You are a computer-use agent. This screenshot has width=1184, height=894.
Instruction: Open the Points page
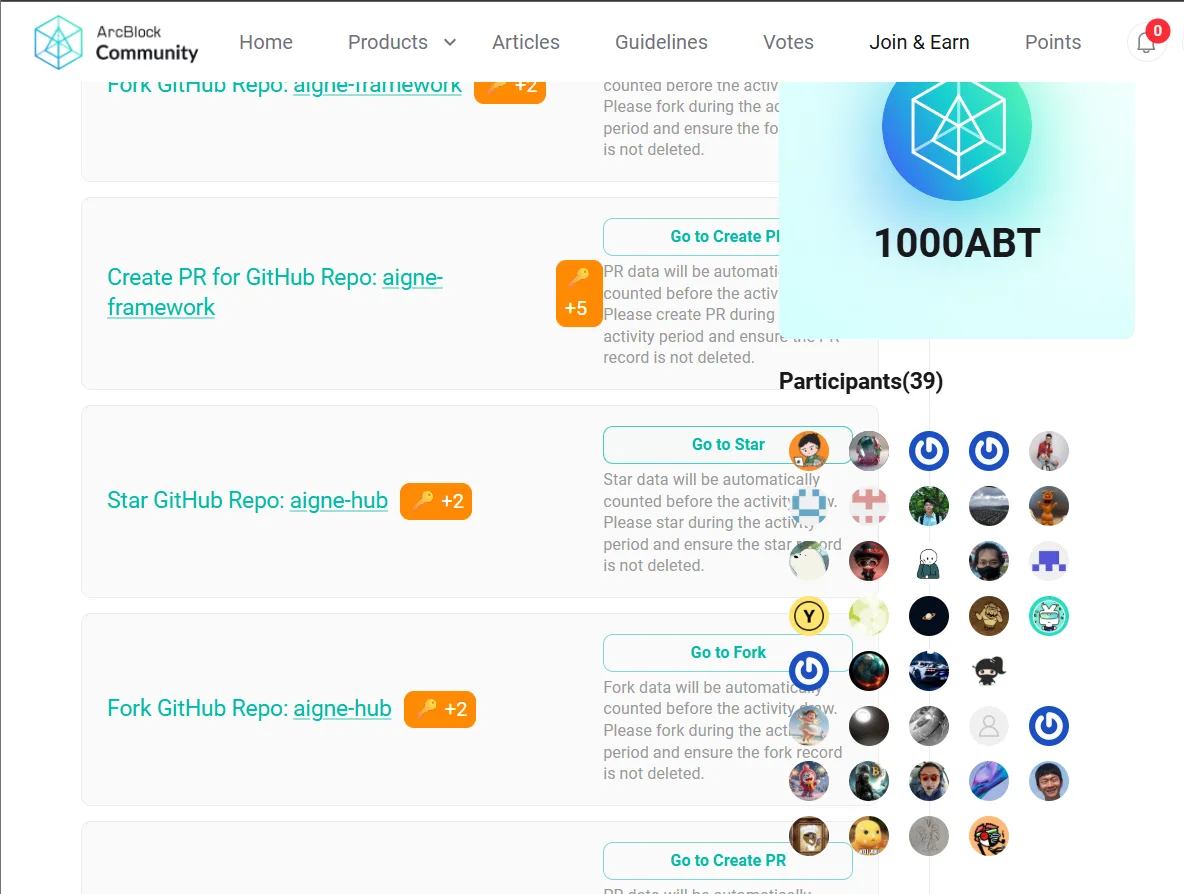point(1053,42)
